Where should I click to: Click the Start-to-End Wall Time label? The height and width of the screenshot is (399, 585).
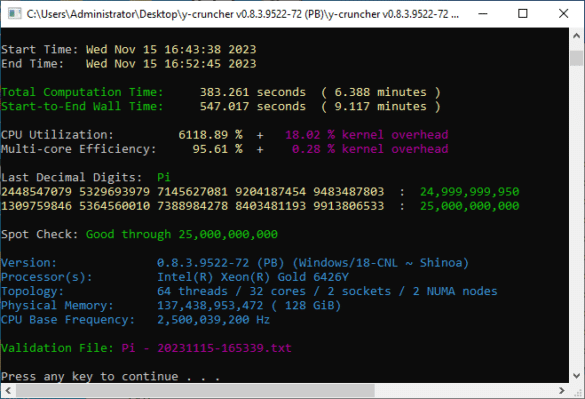tap(82, 106)
